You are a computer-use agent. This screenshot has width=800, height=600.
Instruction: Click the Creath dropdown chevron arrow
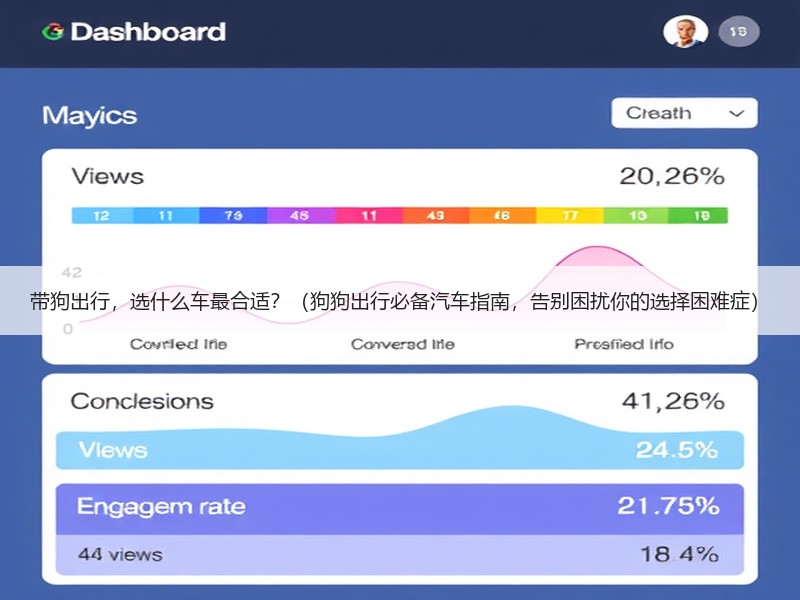[736, 113]
